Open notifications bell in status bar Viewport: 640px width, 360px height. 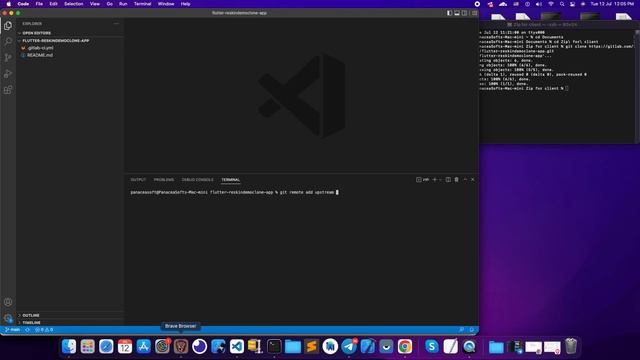[x=472, y=330]
